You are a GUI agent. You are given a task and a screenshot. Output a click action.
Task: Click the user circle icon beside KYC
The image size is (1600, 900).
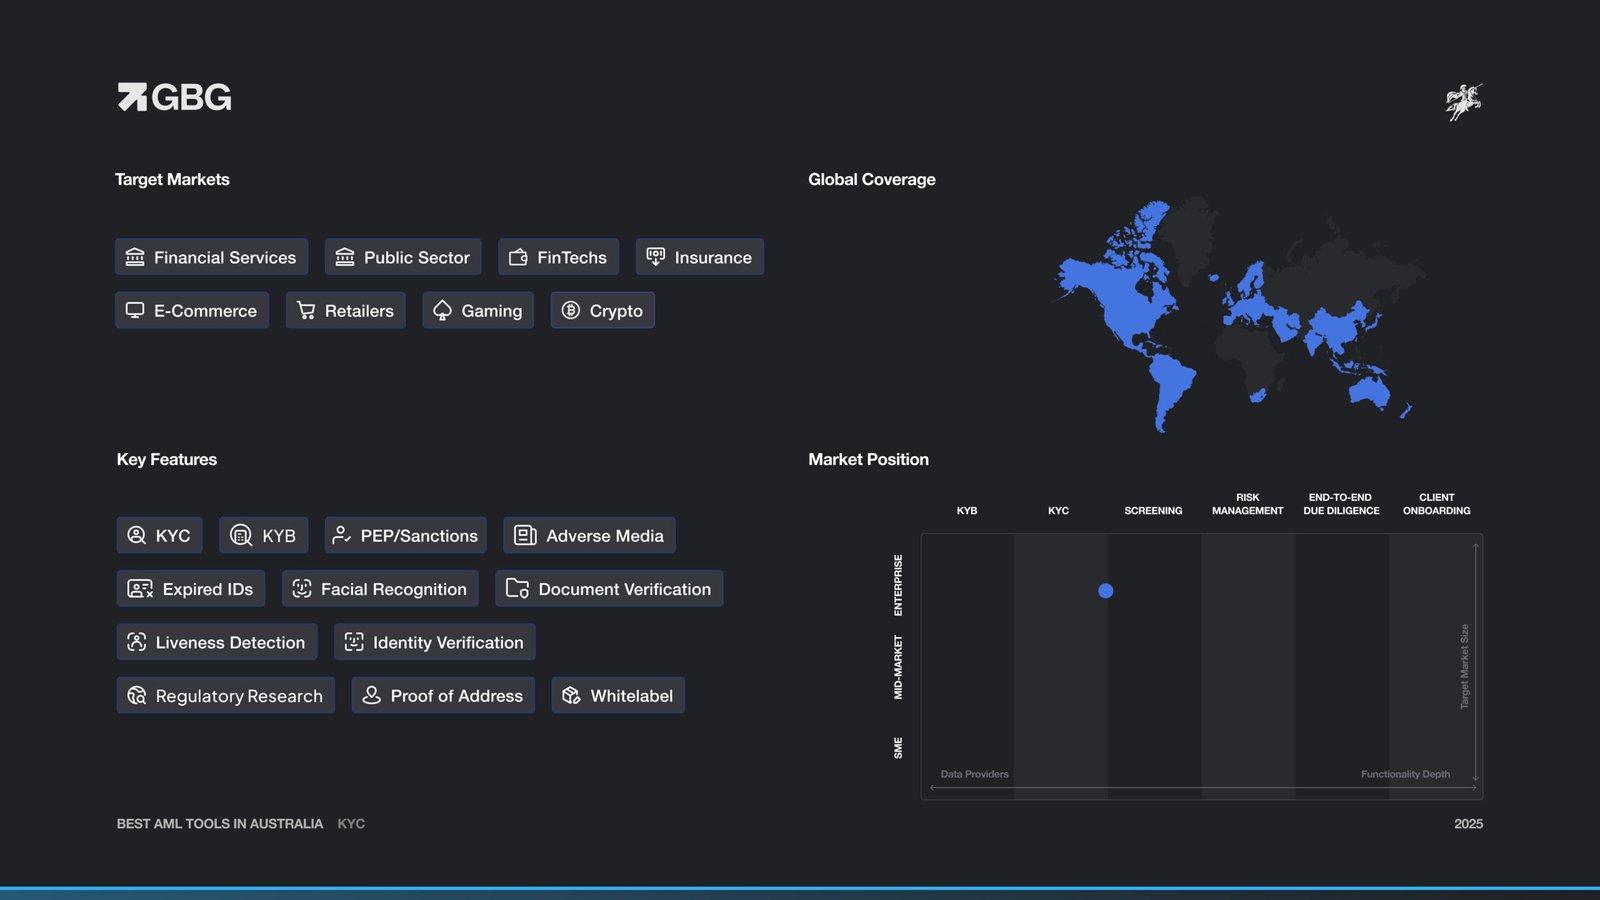137,535
